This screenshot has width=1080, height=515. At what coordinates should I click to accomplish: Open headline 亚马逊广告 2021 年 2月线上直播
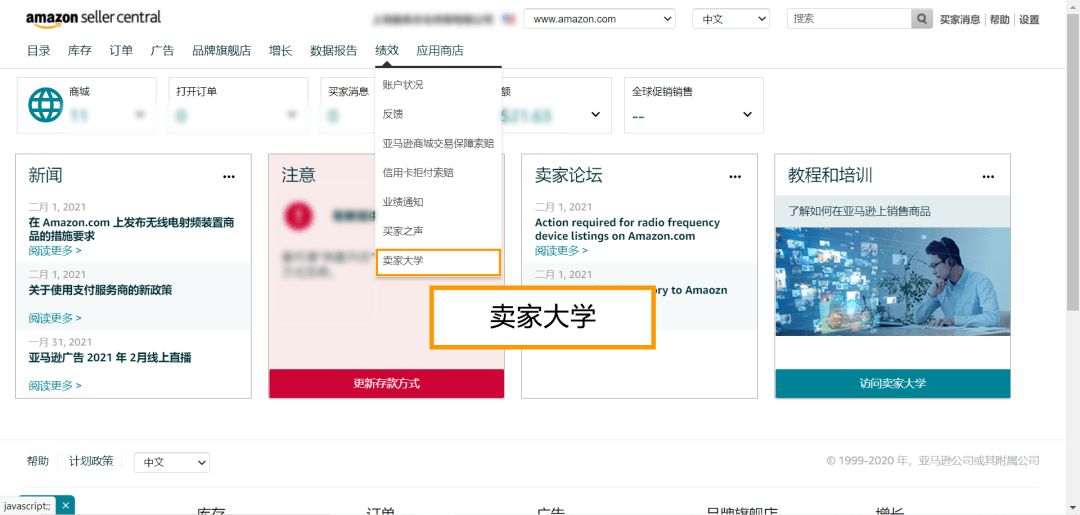click(110, 357)
